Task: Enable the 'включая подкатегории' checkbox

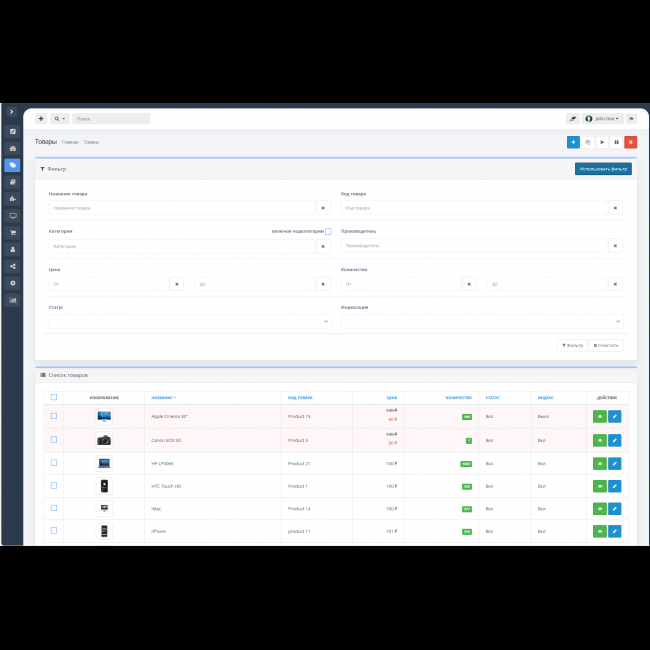Action: 328,231
